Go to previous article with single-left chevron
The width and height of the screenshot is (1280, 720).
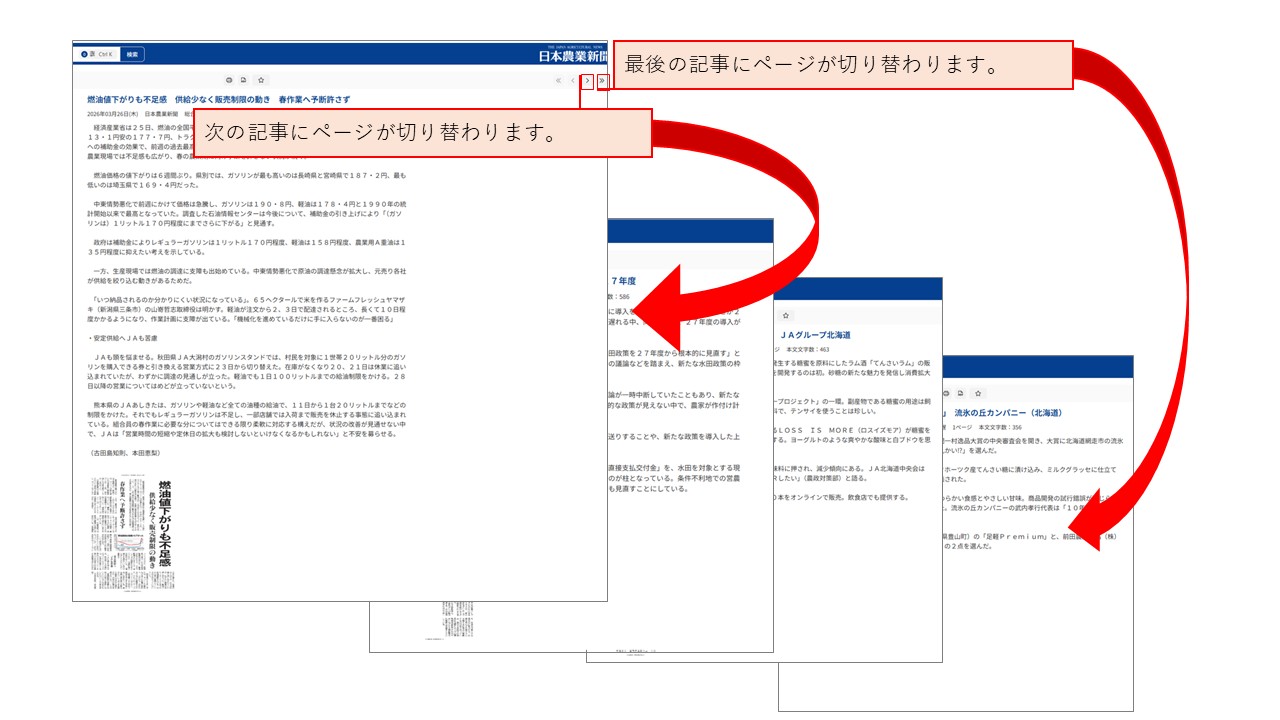(x=573, y=80)
